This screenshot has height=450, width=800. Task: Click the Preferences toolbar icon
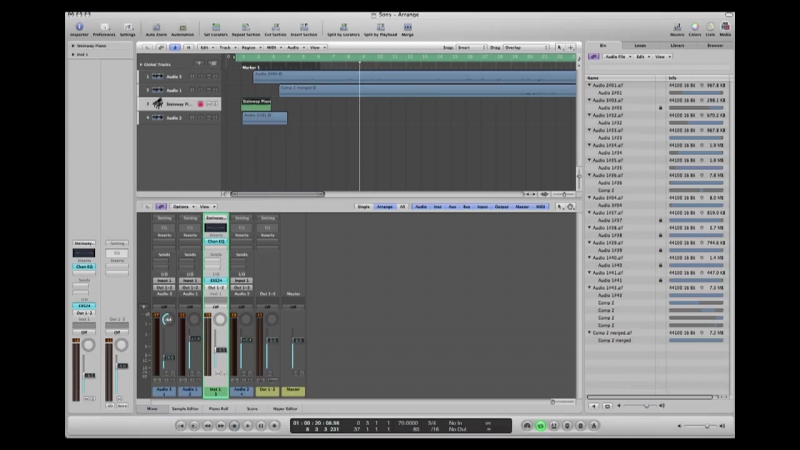(104, 28)
